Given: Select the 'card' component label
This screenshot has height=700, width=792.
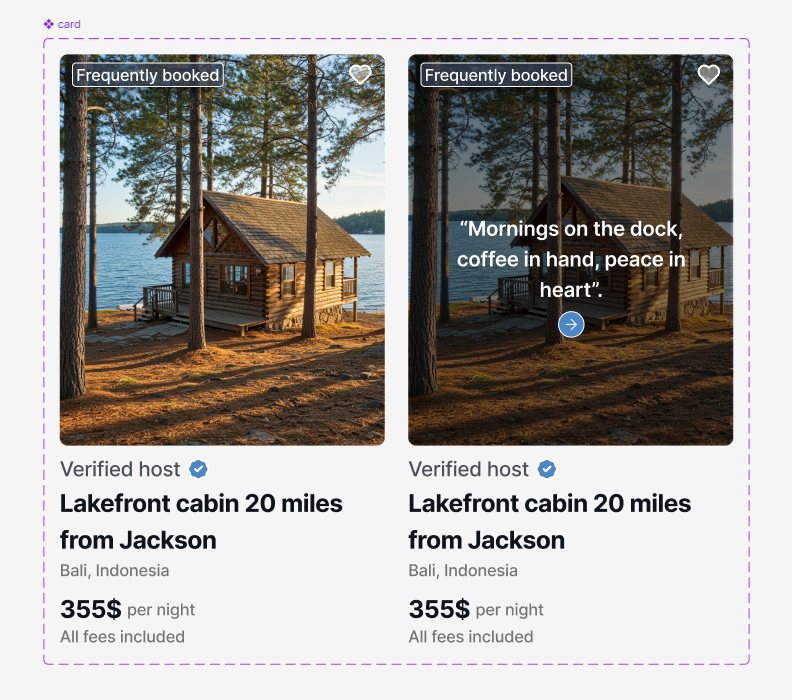Looking at the screenshot, I should coord(69,24).
